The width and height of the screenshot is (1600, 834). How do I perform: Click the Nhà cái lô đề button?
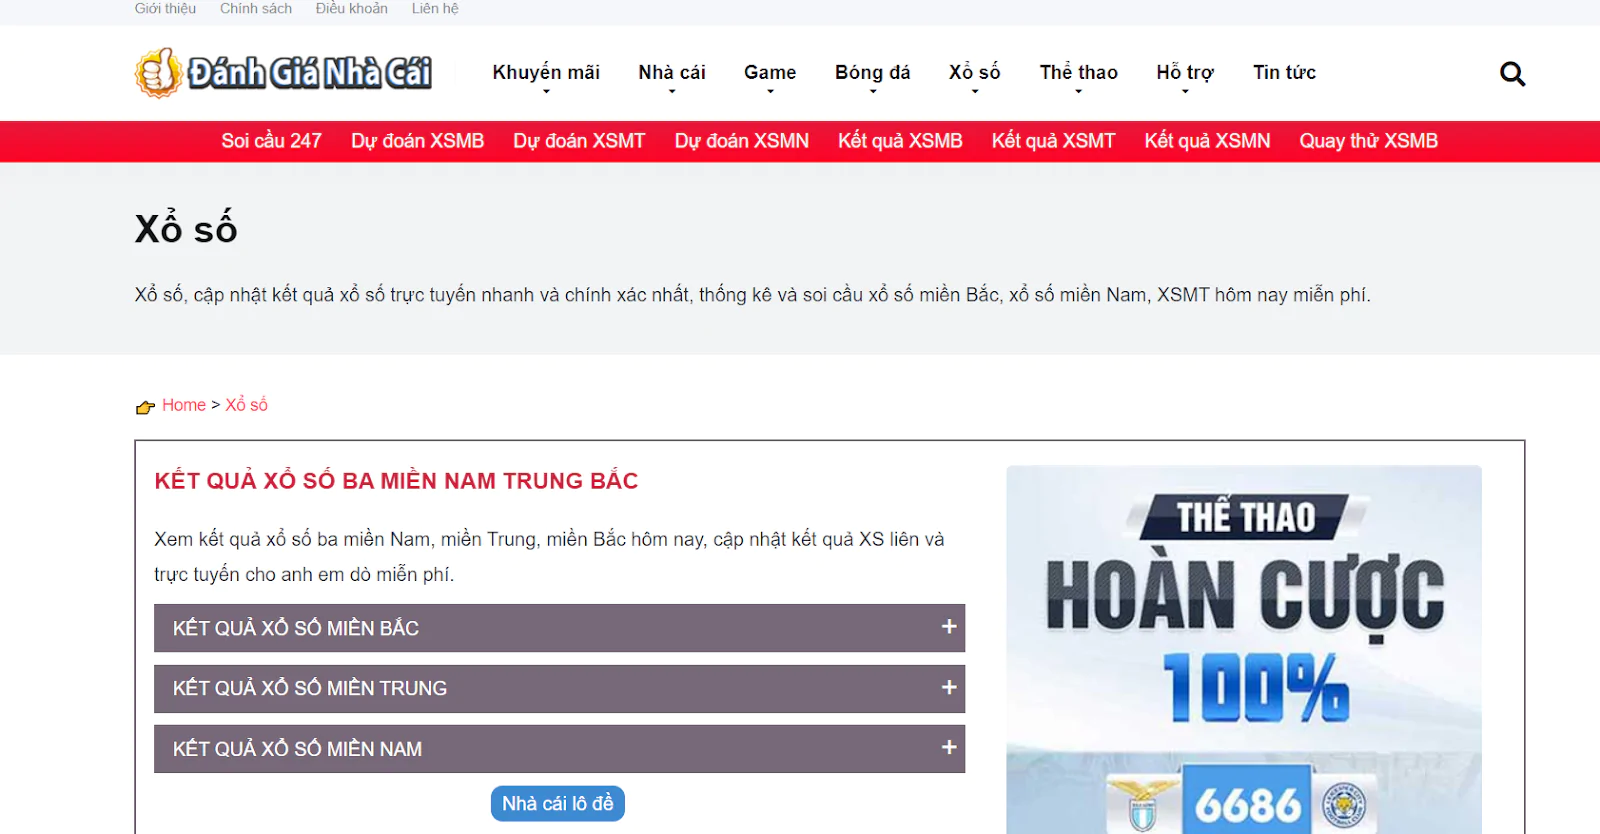click(558, 804)
